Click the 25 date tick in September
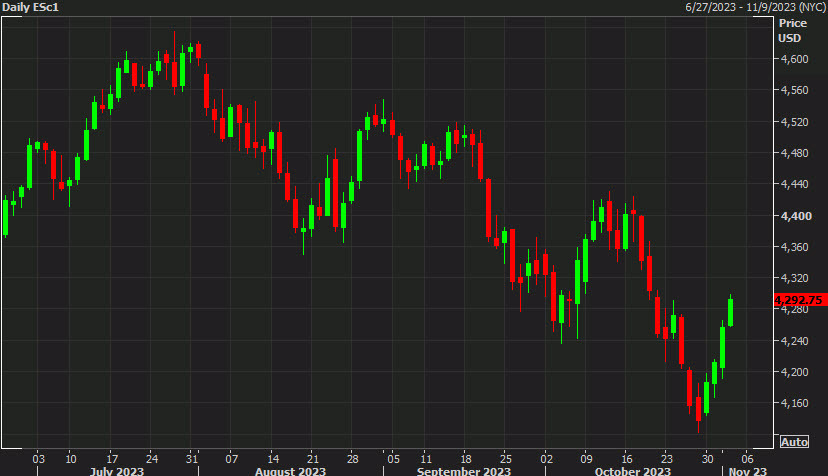This screenshot has height=476, width=828. click(x=506, y=459)
